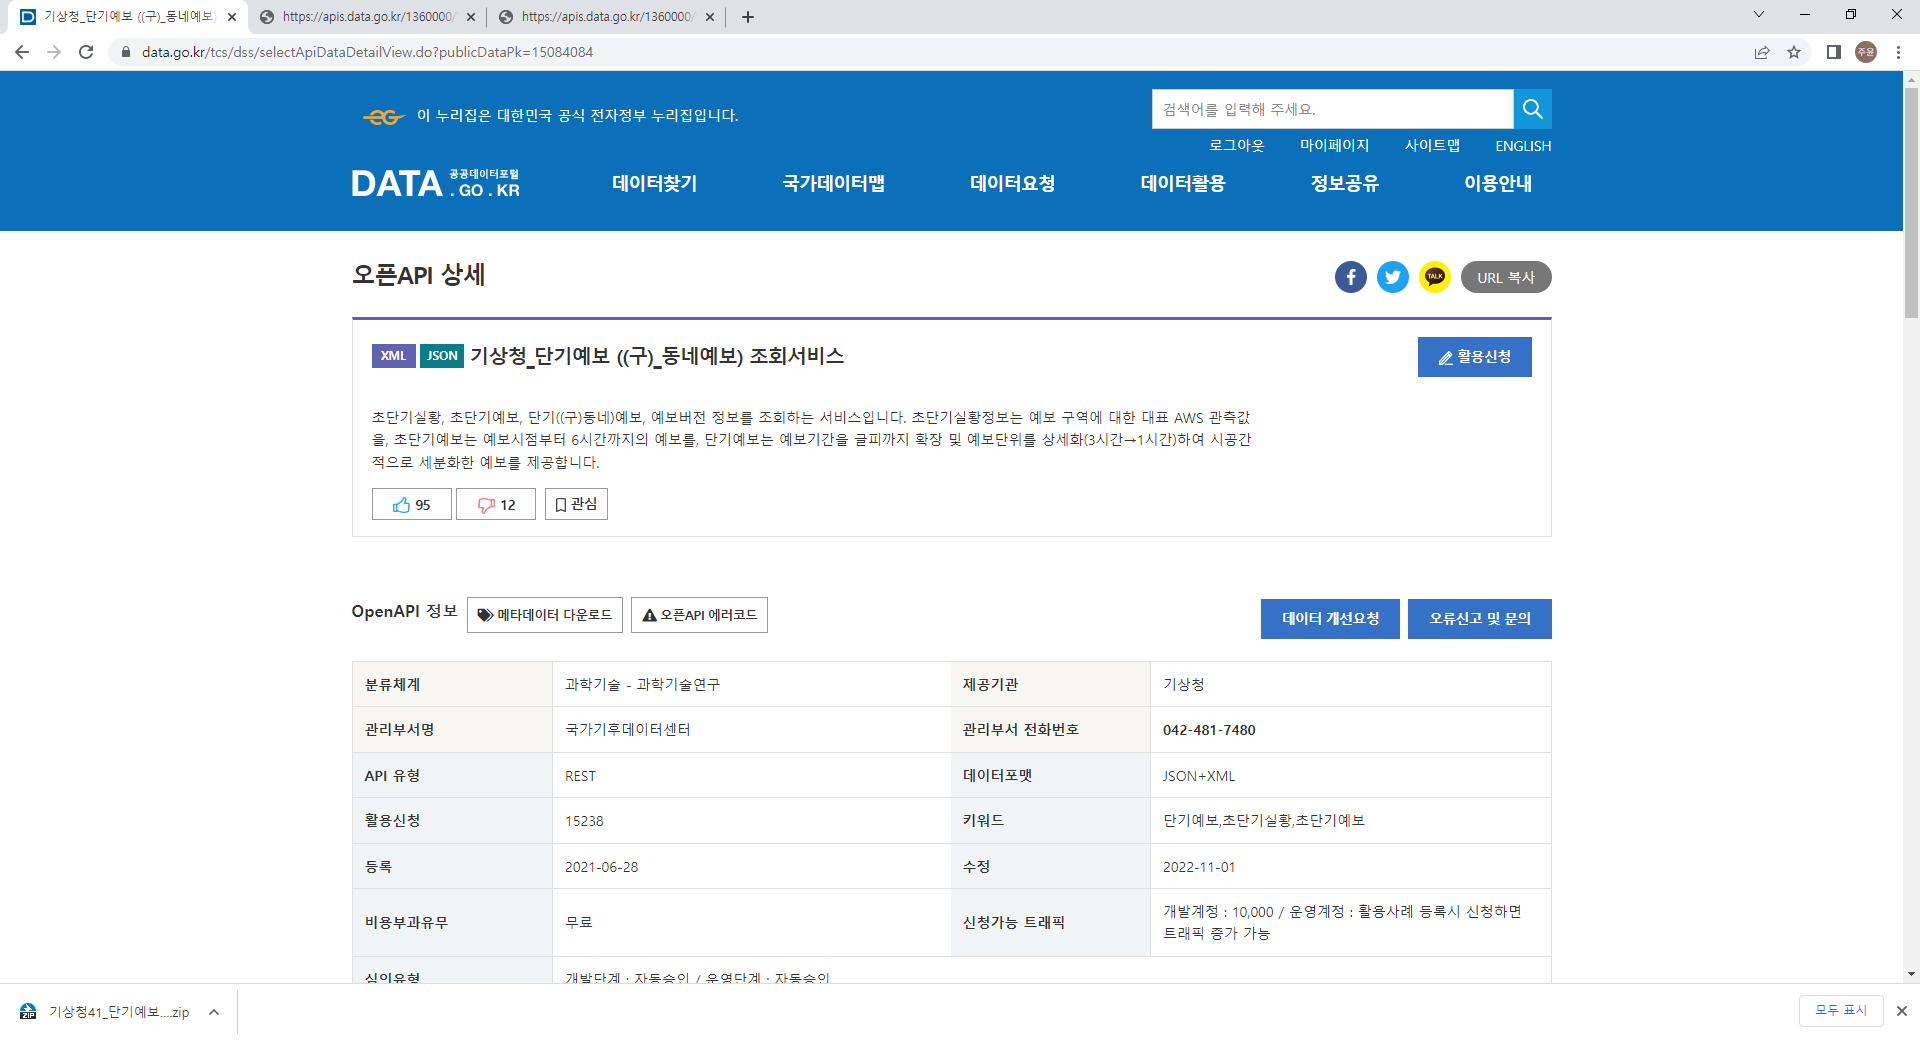Click the DATA.GO.KR logo
1920x1040 pixels.
(x=435, y=183)
